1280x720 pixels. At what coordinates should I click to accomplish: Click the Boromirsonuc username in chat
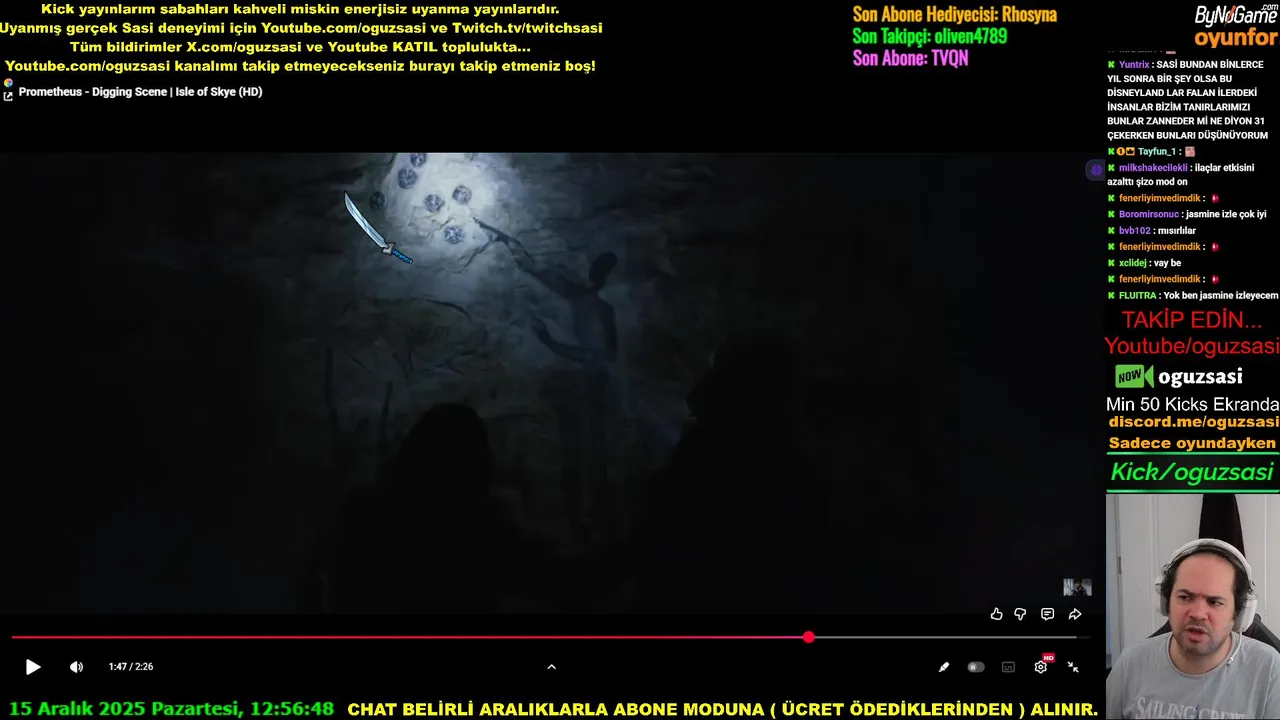[x=1149, y=215]
